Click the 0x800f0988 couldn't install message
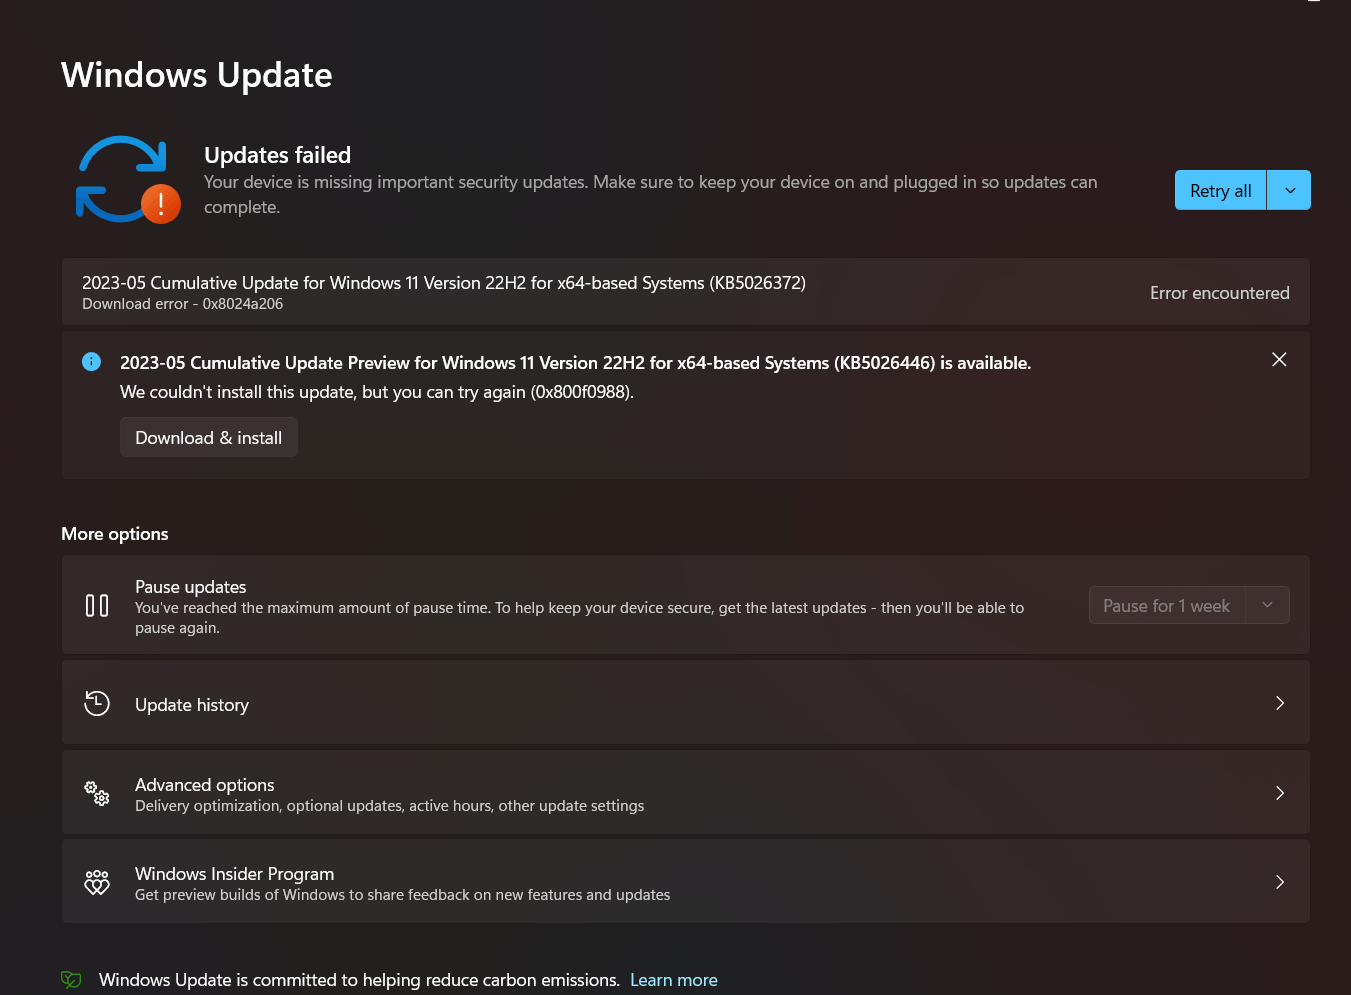The image size is (1351, 995). (377, 392)
